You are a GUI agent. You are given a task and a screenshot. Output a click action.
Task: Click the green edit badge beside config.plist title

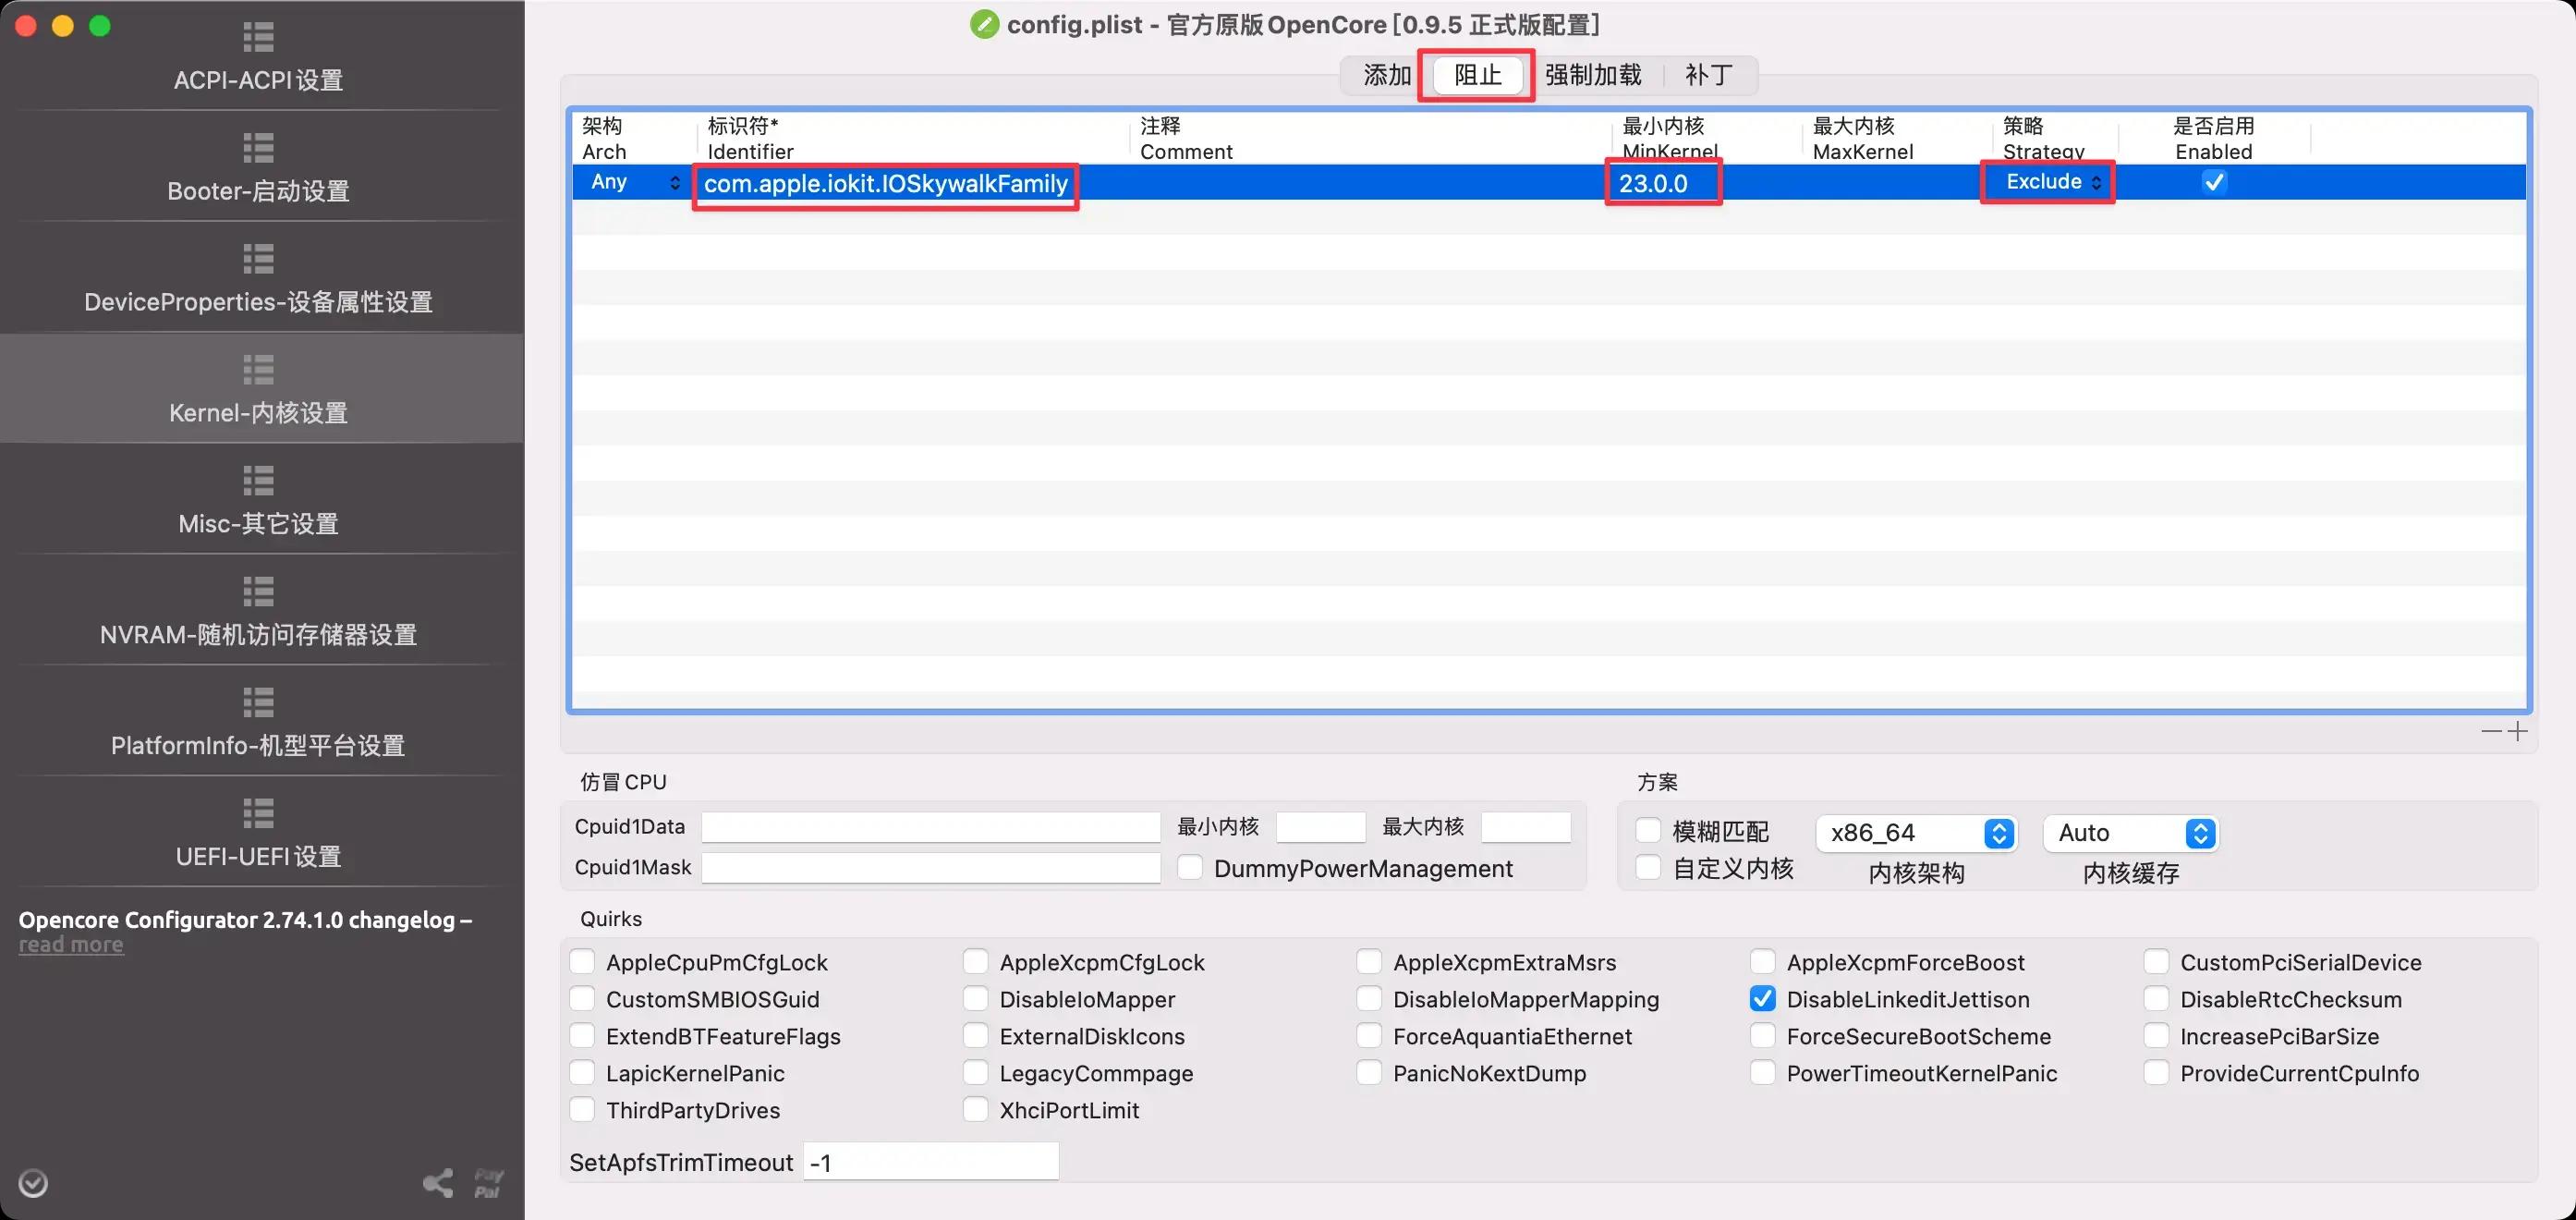984,24
